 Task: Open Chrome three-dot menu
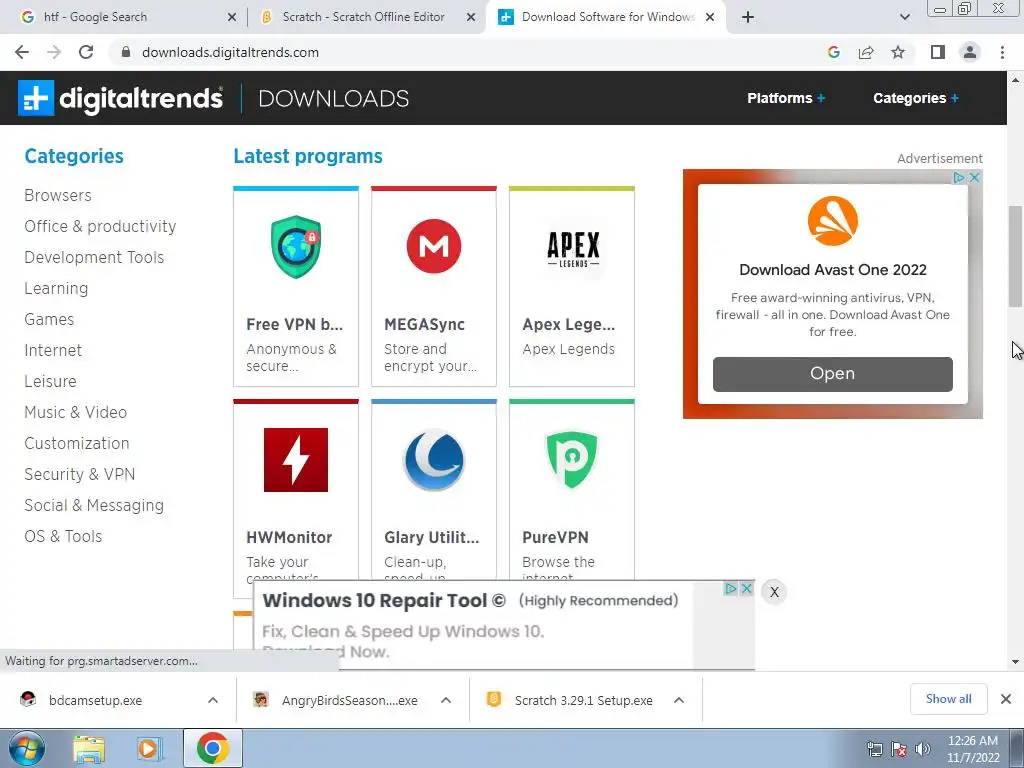[1002, 52]
